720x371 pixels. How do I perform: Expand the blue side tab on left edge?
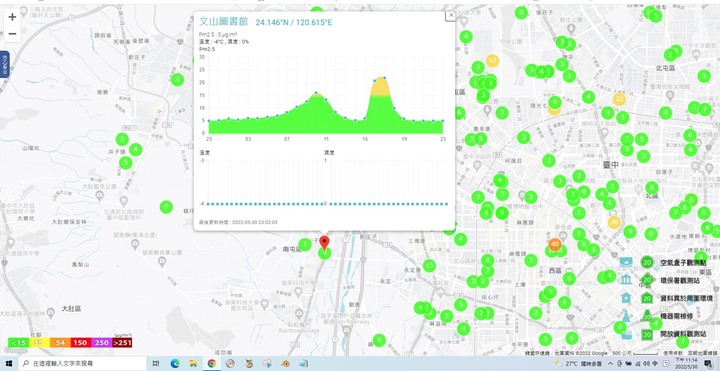[4, 64]
